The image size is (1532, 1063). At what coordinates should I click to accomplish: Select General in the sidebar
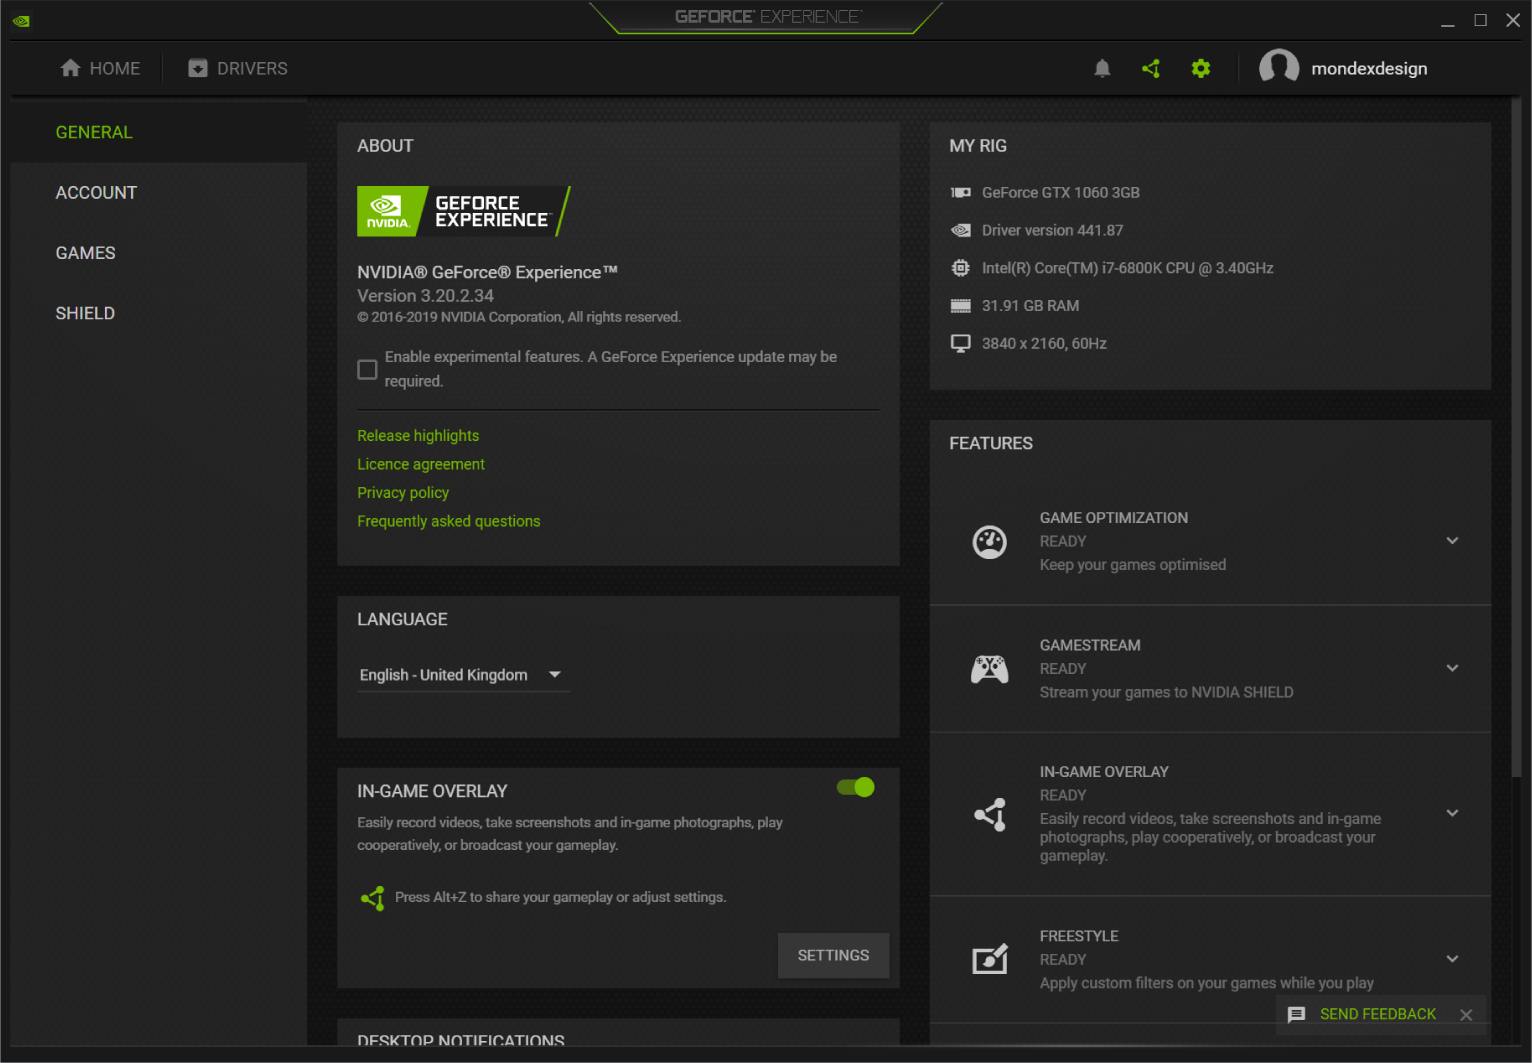(x=158, y=132)
